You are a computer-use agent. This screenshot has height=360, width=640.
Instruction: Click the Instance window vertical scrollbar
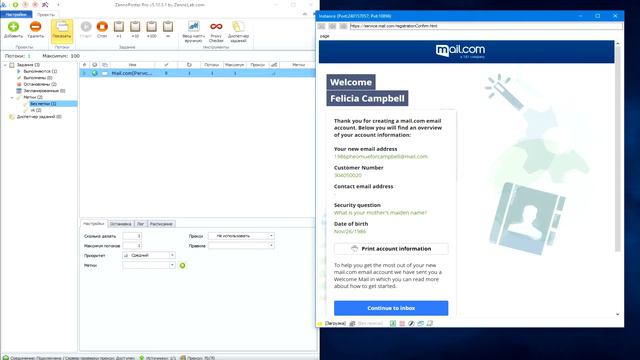coord(618,149)
